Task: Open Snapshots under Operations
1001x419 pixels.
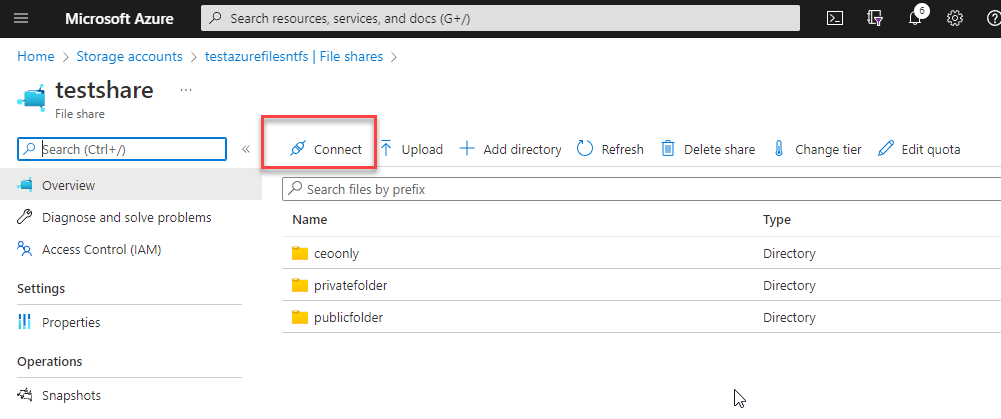Action: [x=72, y=395]
